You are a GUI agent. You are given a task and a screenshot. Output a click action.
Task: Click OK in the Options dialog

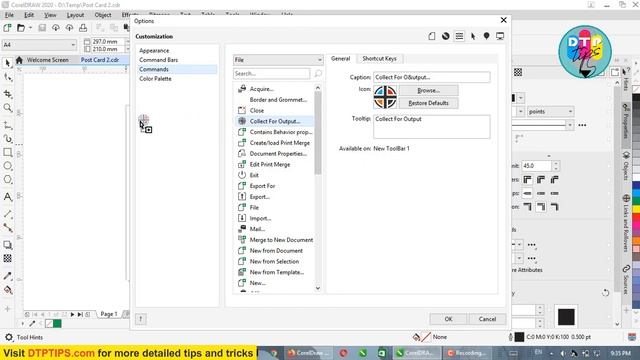(448, 319)
